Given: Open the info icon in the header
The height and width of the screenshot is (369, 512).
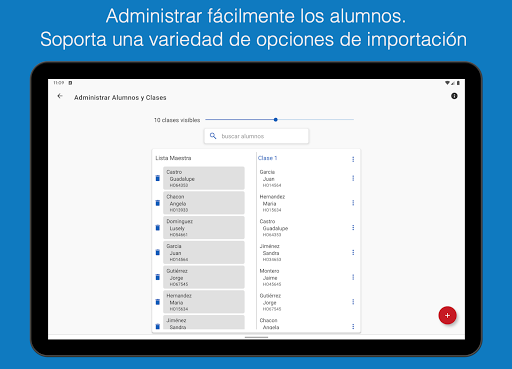Looking at the screenshot, I should pos(454,96).
